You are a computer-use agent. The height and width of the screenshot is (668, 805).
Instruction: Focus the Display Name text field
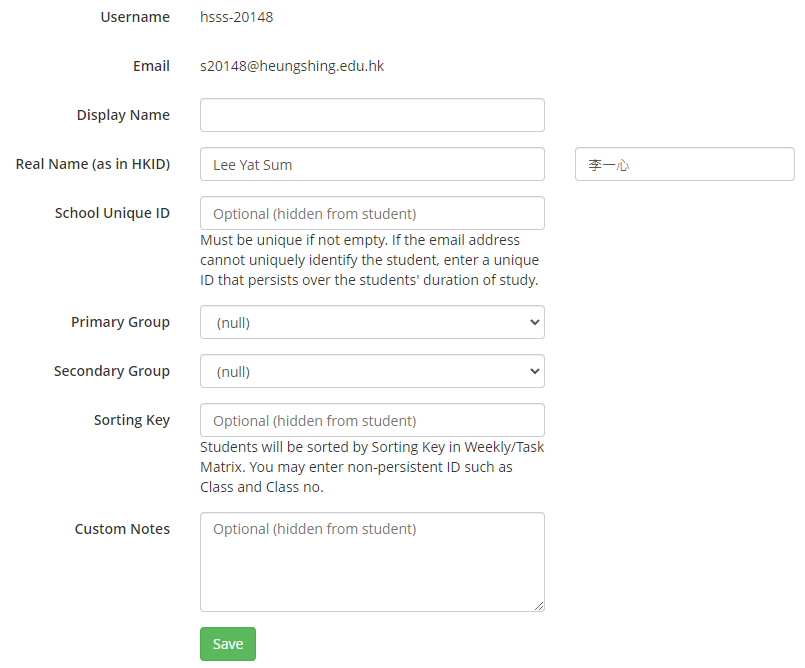[372, 115]
